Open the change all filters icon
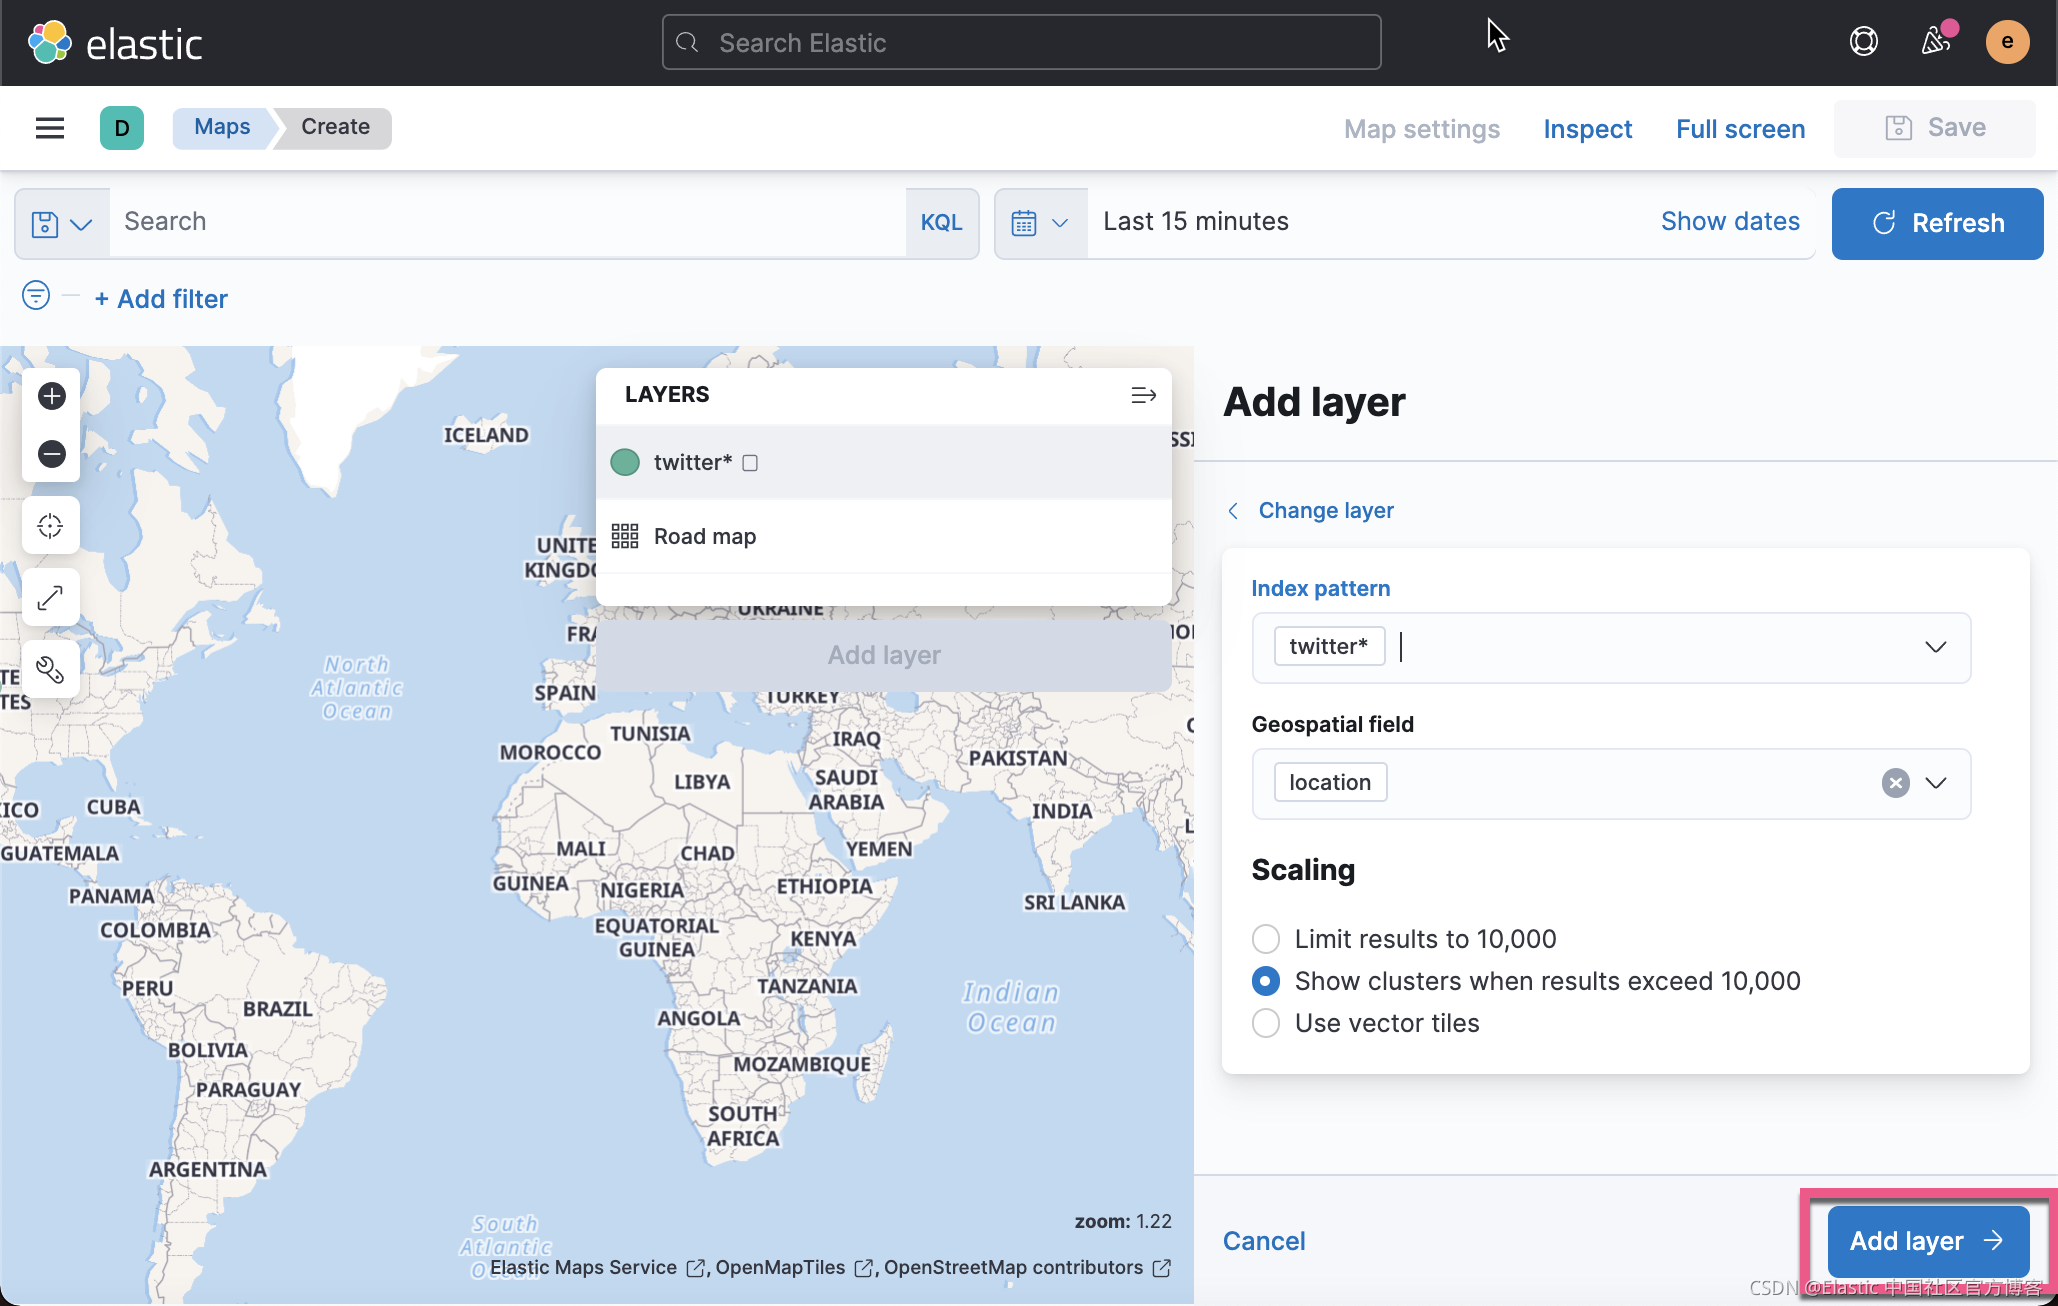 coord(36,296)
